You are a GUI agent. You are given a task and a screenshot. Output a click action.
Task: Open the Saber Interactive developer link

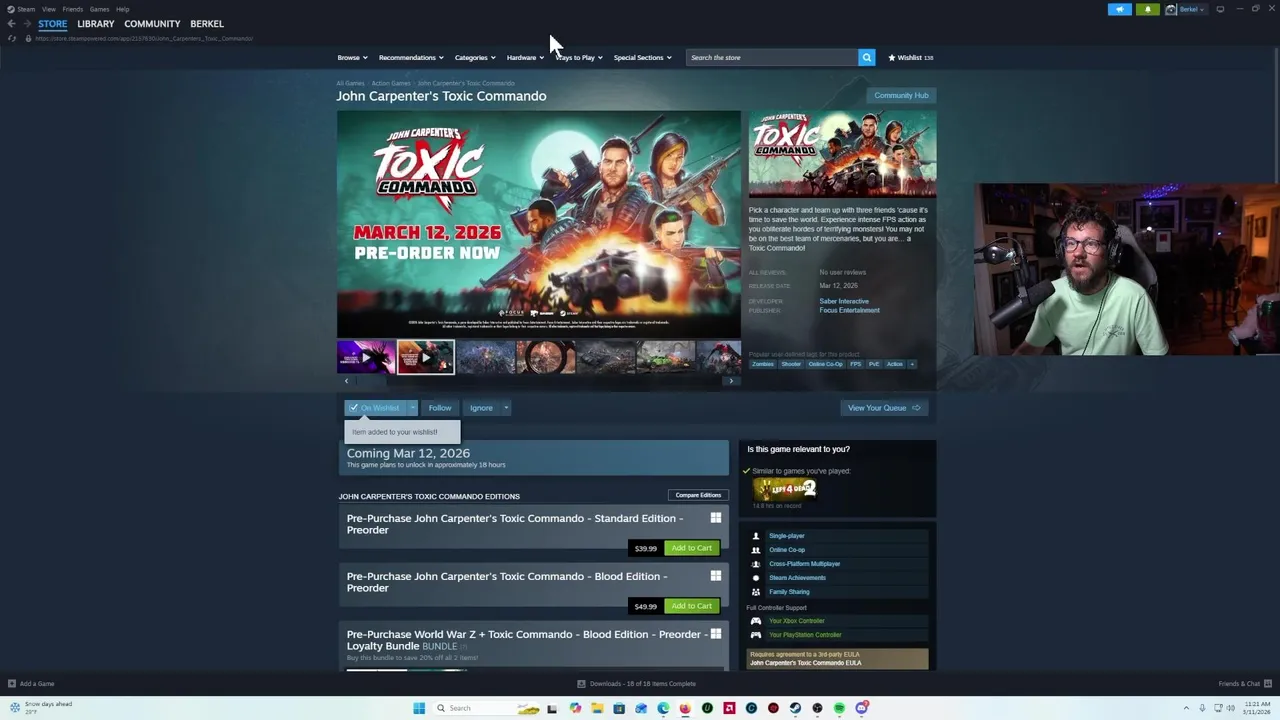click(x=844, y=301)
